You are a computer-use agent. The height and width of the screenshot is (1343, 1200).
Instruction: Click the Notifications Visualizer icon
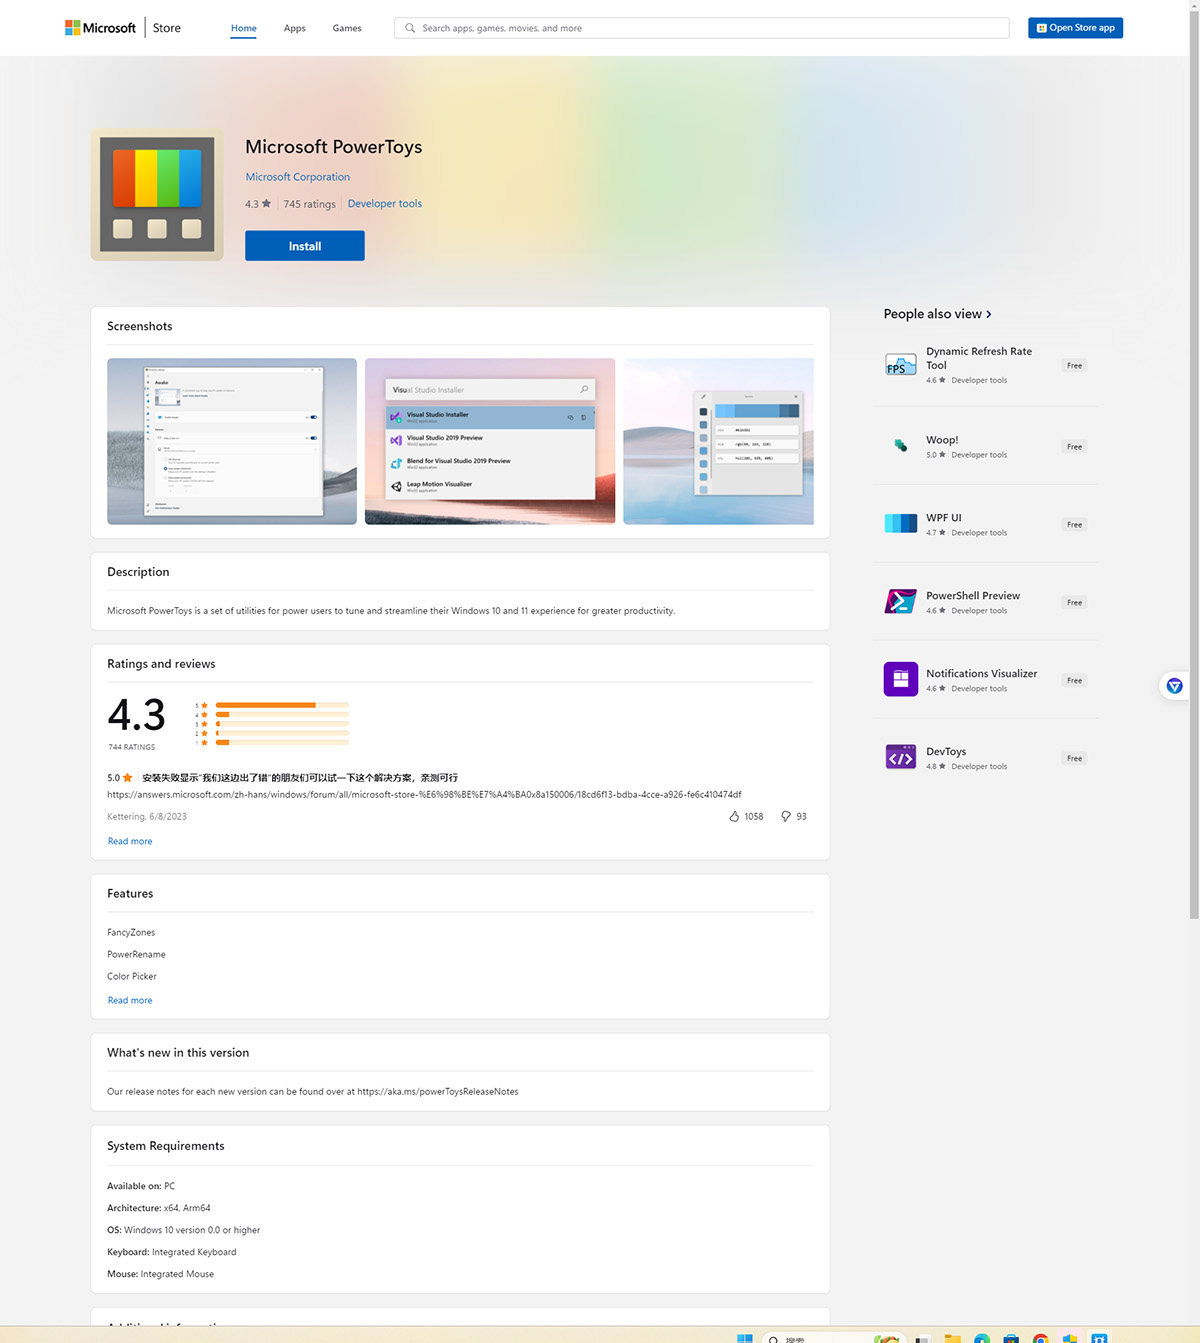(901, 679)
